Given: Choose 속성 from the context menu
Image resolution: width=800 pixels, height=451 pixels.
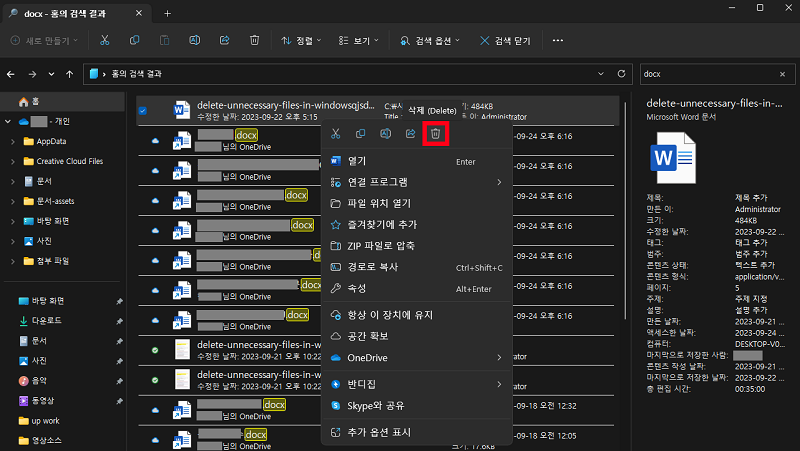Looking at the screenshot, I should [356, 288].
